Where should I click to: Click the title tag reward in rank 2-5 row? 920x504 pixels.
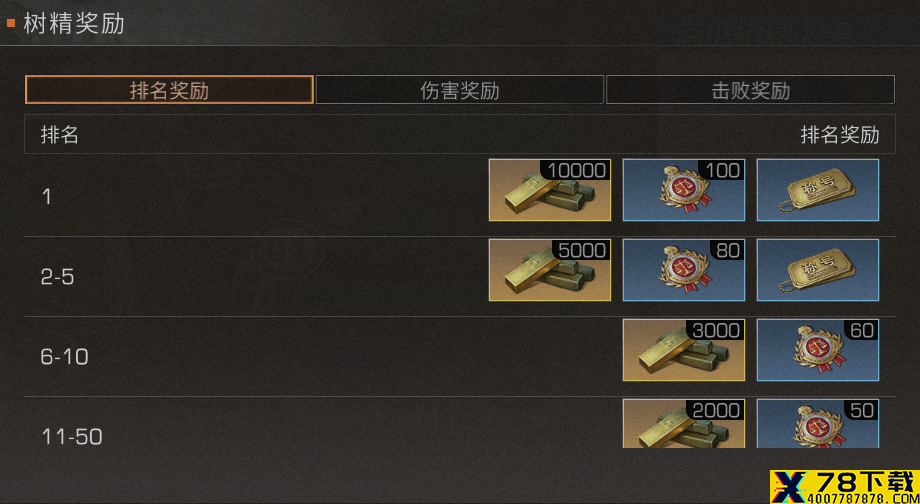coord(818,270)
